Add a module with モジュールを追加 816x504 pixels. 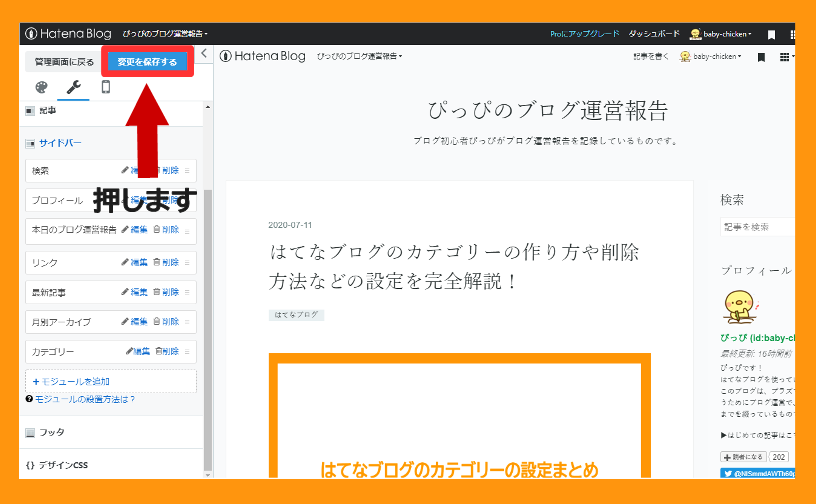tap(111, 382)
